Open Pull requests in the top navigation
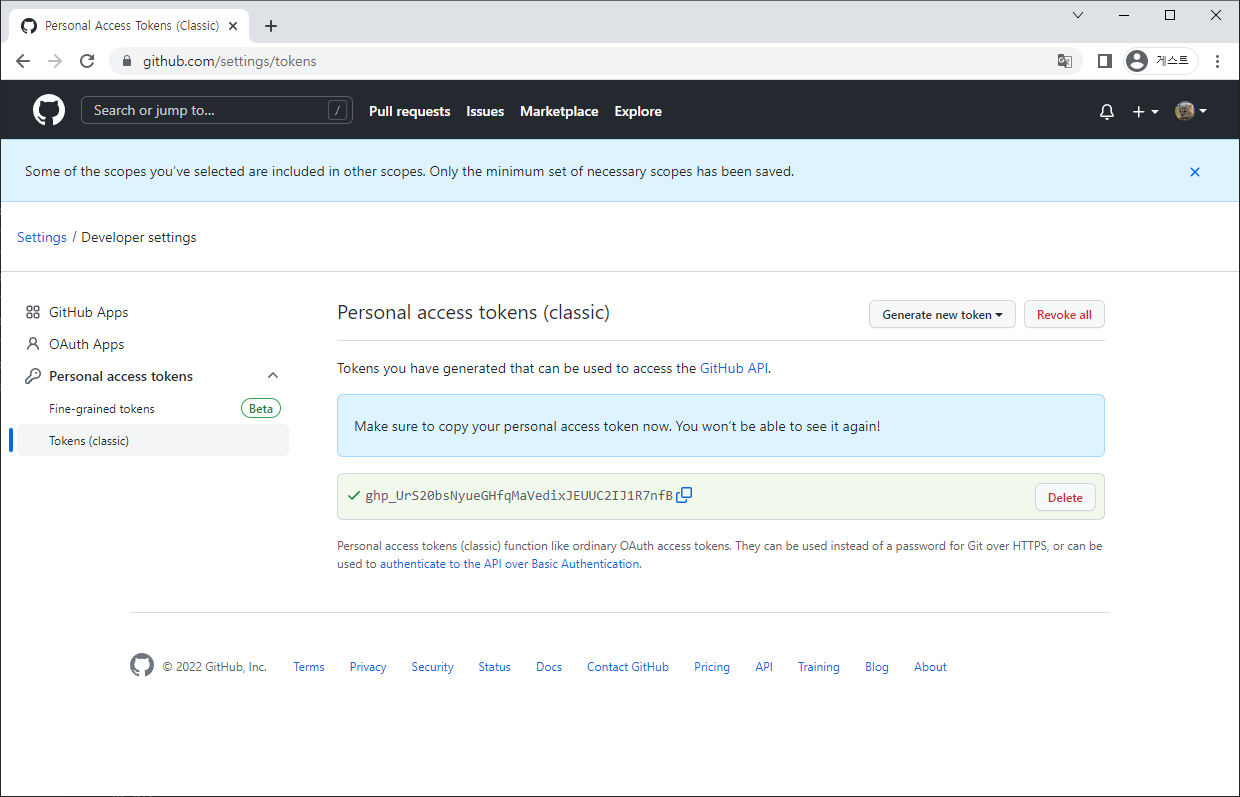Image resolution: width=1240 pixels, height=797 pixels. (x=409, y=112)
